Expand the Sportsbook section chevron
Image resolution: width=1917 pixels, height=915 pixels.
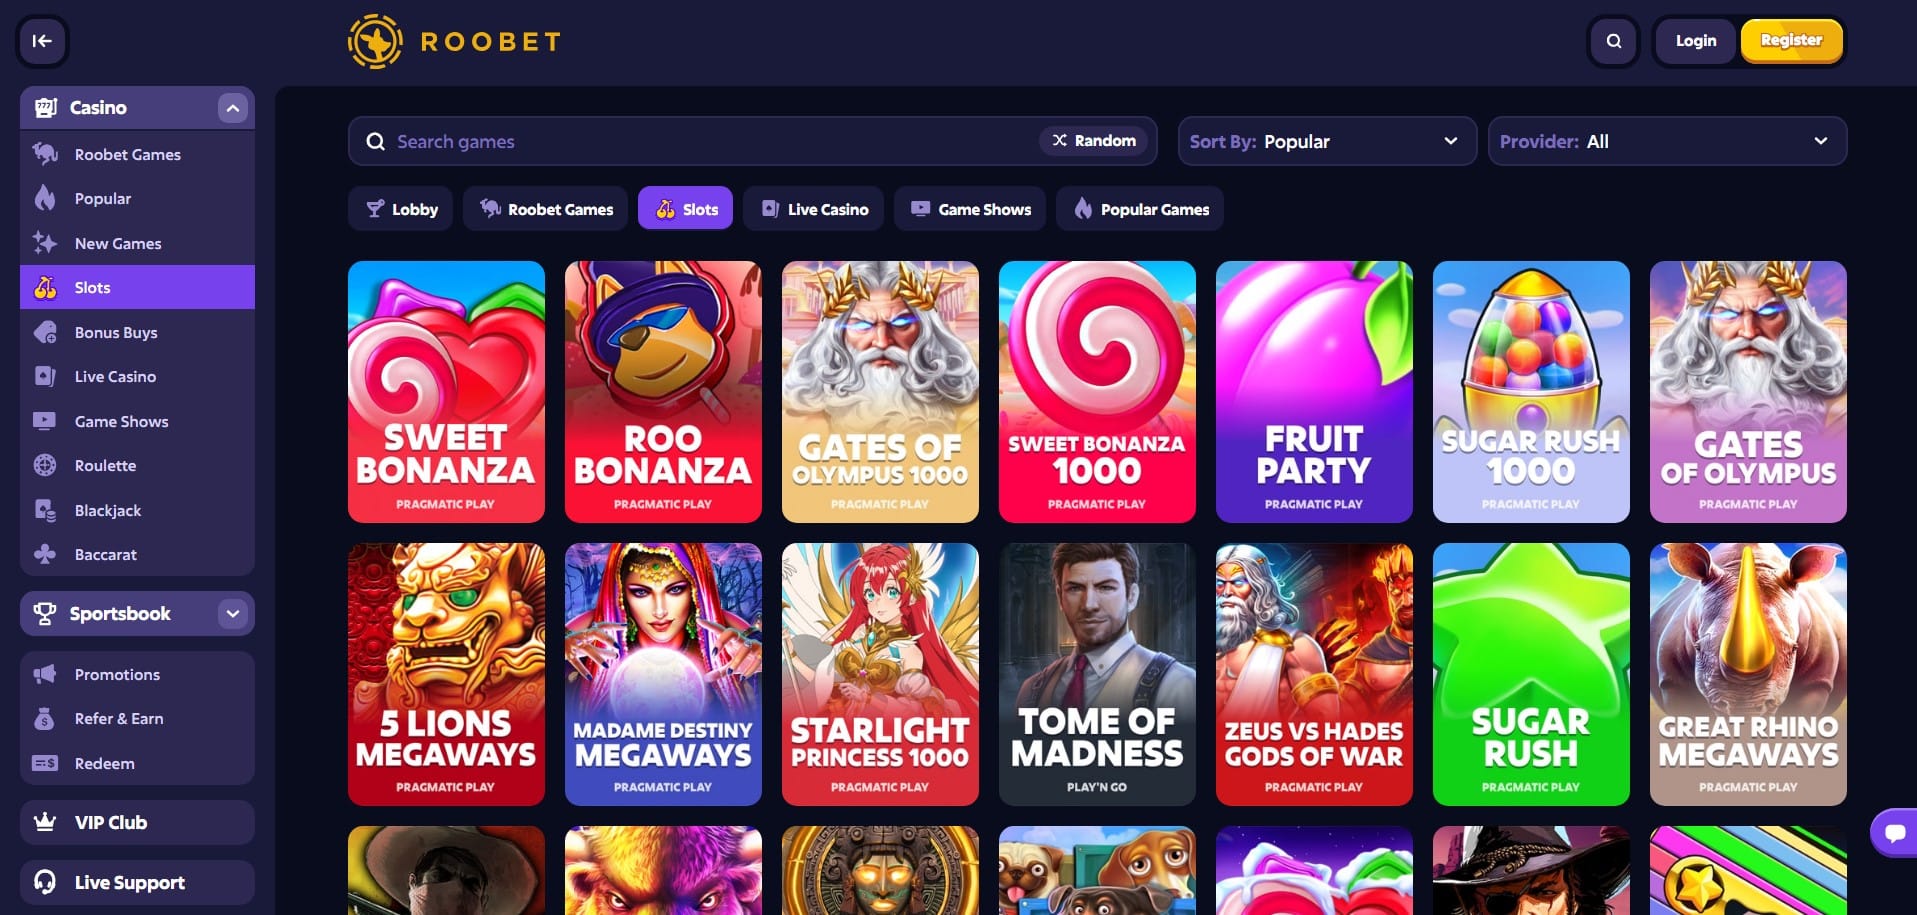click(x=232, y=613)
